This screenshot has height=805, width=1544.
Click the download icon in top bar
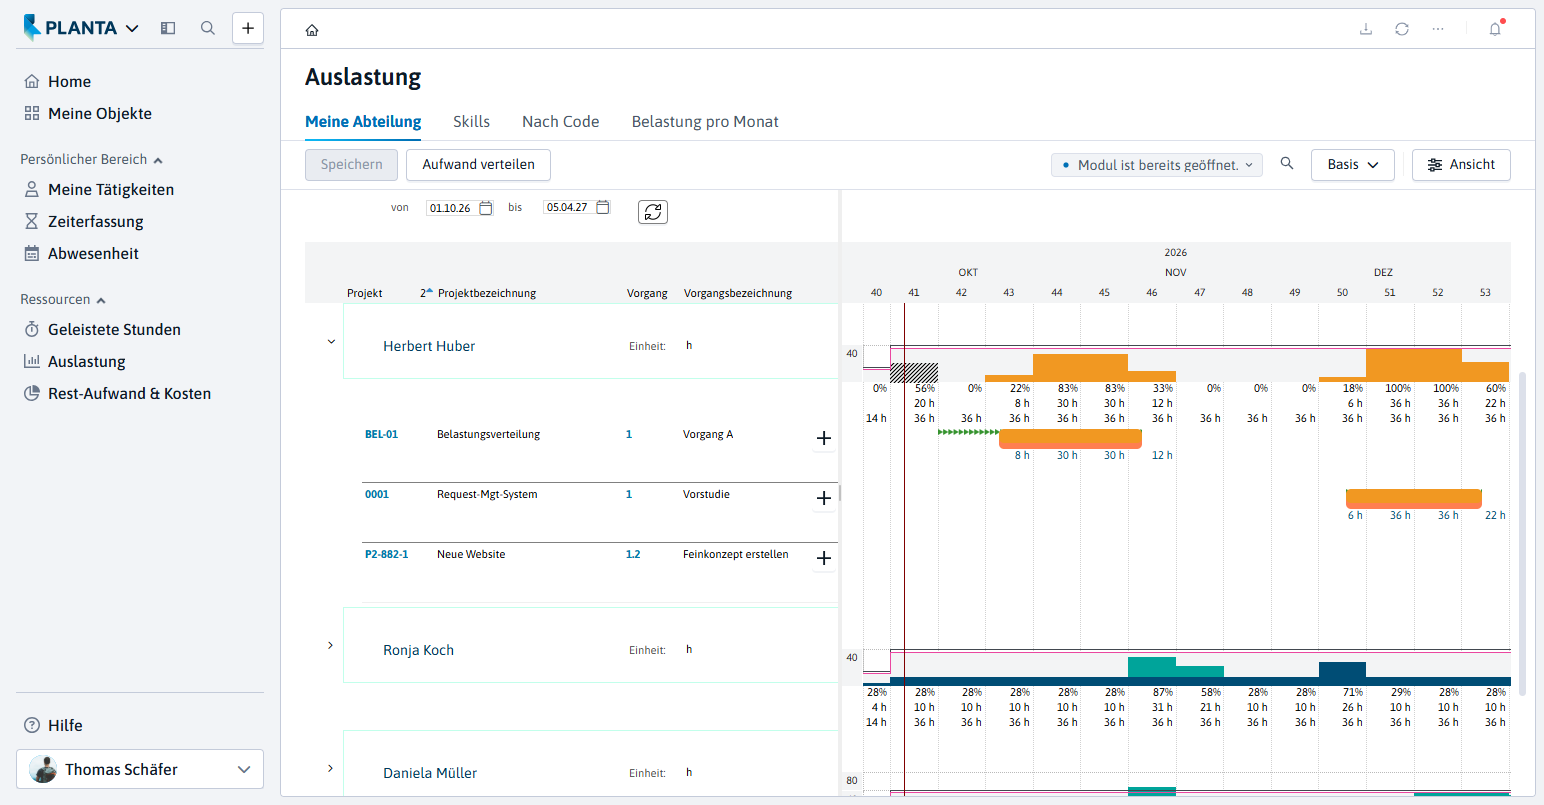1366,29
